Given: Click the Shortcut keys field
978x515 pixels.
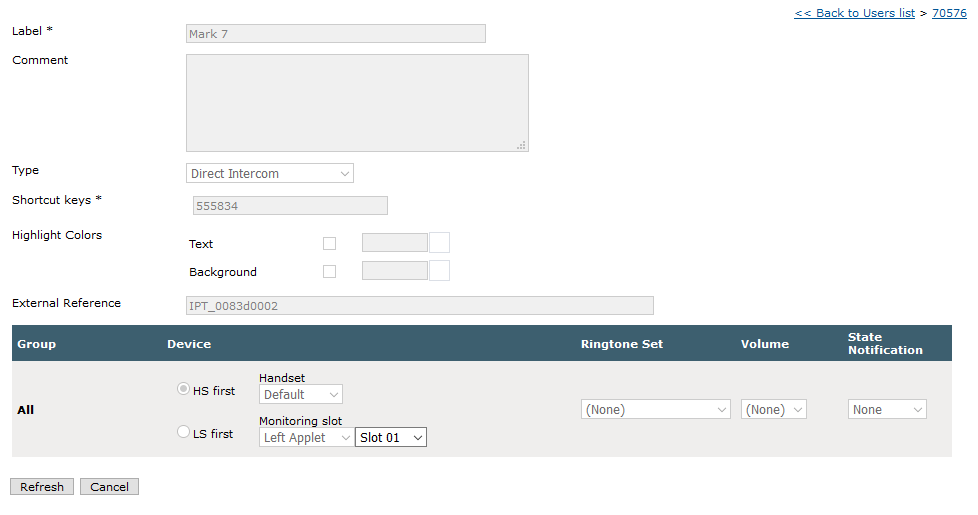Looking at the screenshot, I should [x=290, y=206].
